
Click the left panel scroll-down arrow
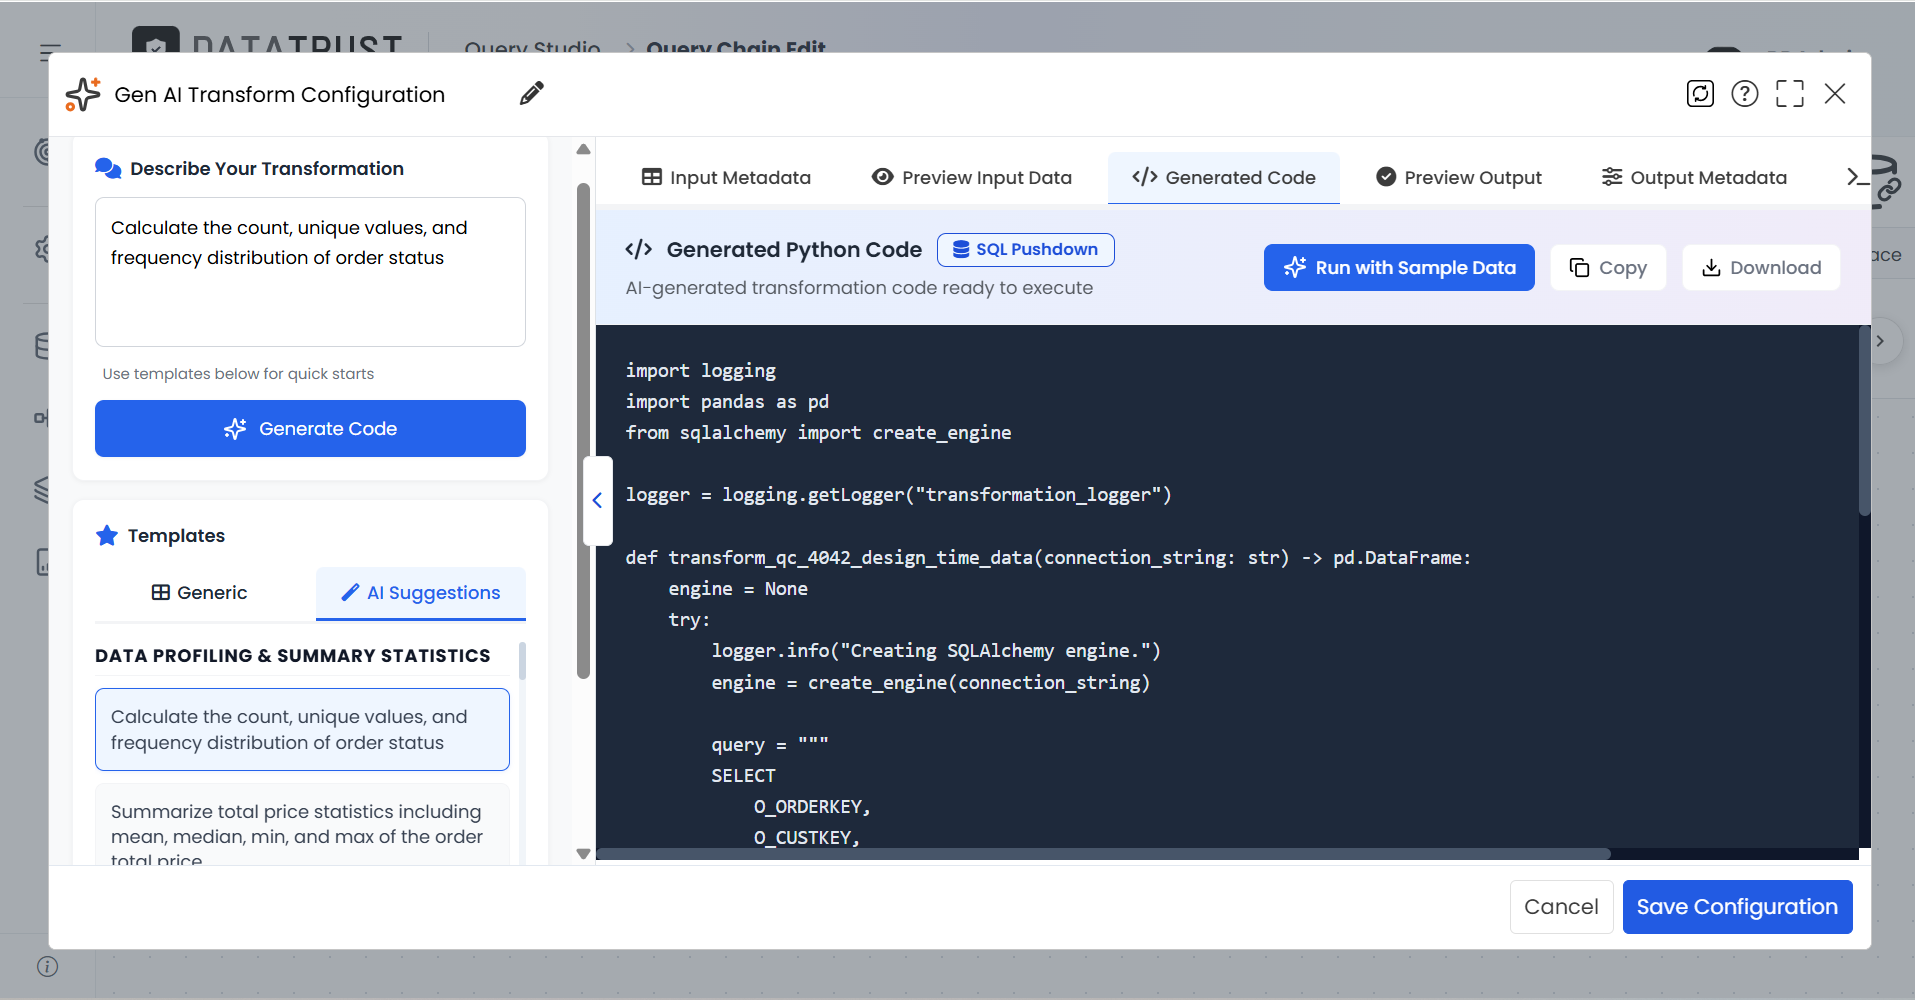(584, 854)
